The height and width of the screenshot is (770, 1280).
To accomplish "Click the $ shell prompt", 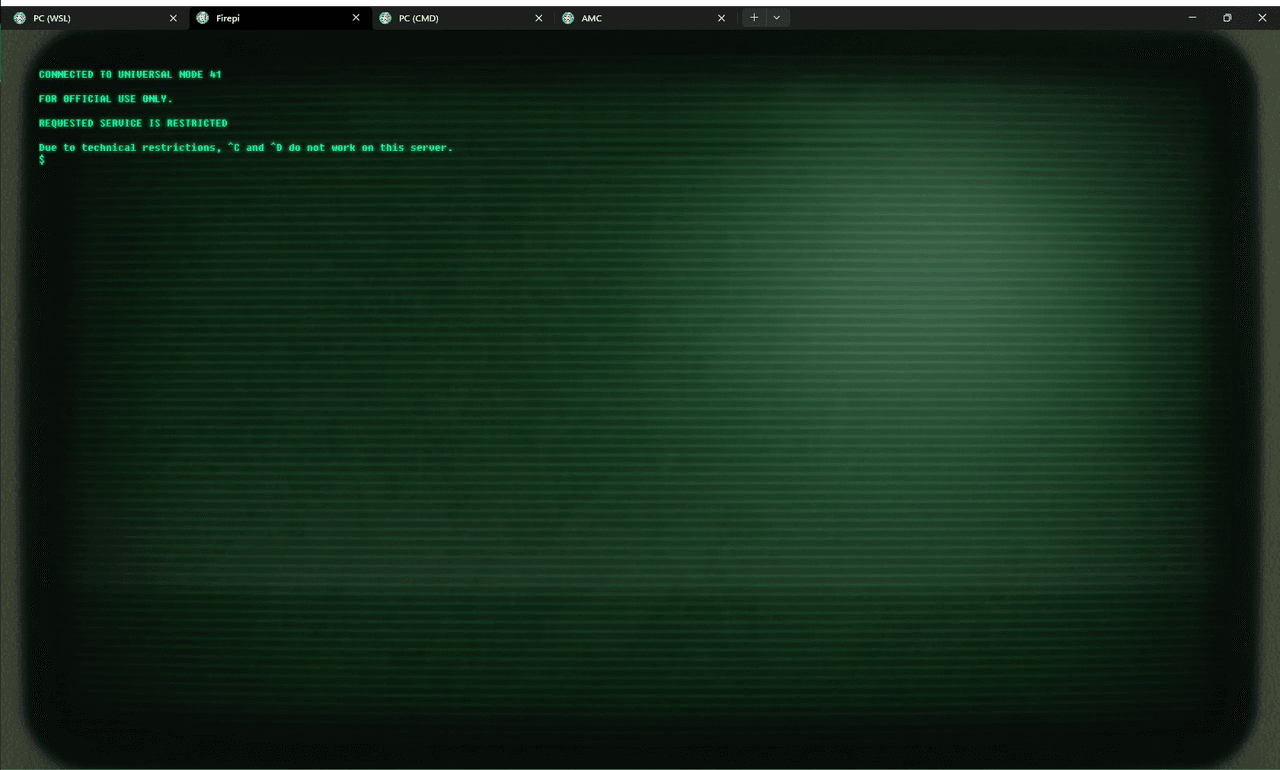I will pos(42,160).
